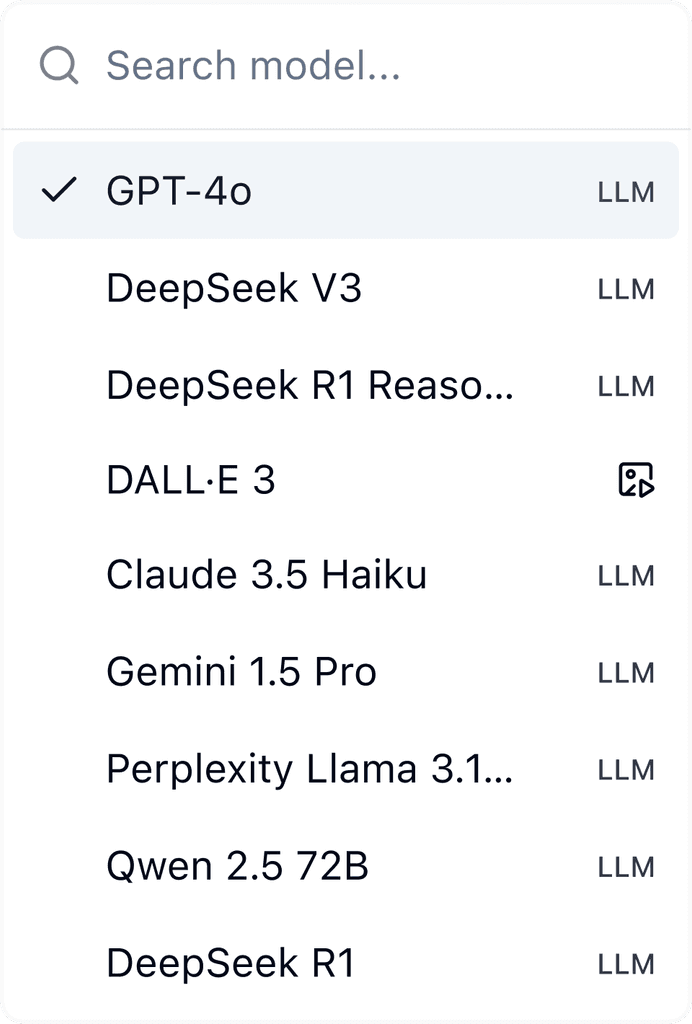Click the LLM tag beside DeepSeek V3
Viewport: 692px width, 1024px height.
click(x=626, y=289)
